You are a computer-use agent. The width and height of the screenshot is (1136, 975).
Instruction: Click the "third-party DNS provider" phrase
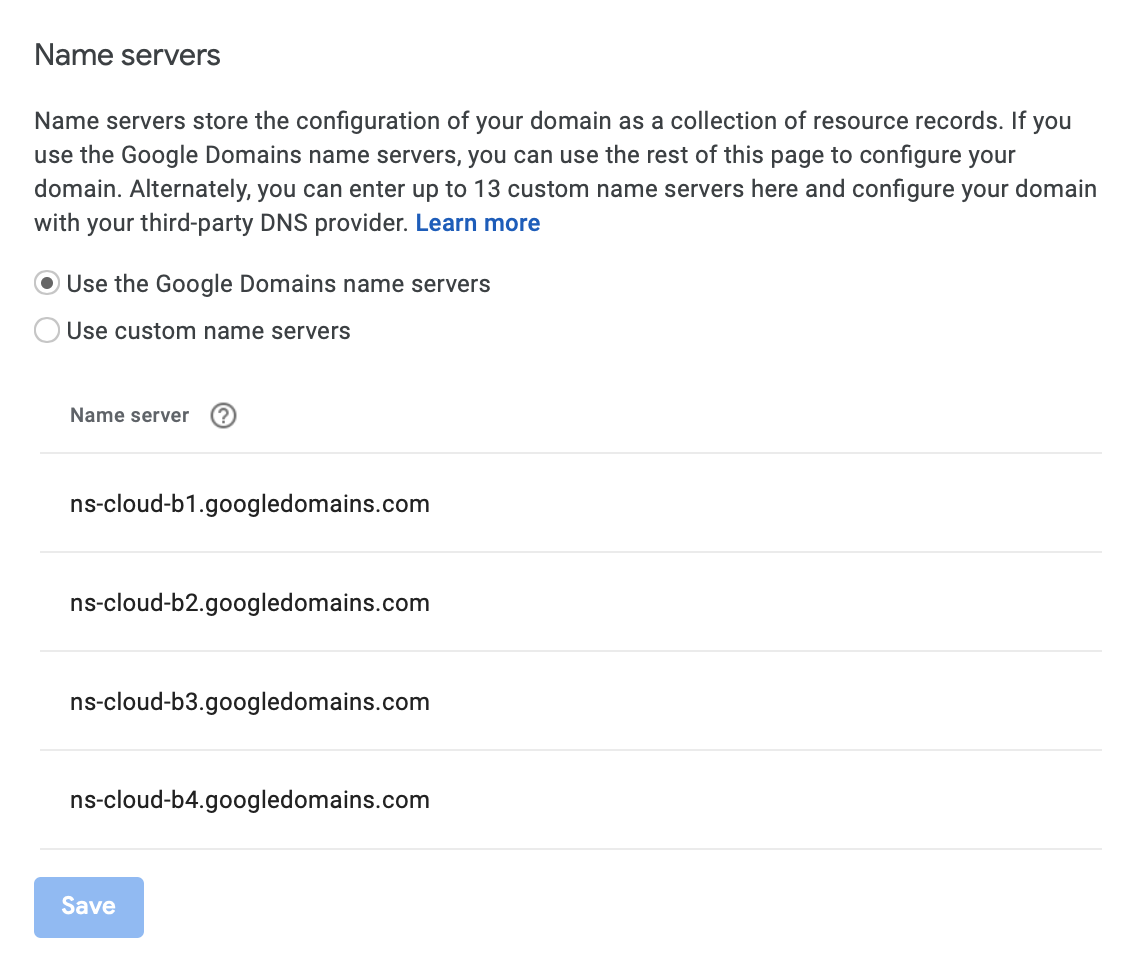[275, 223]
